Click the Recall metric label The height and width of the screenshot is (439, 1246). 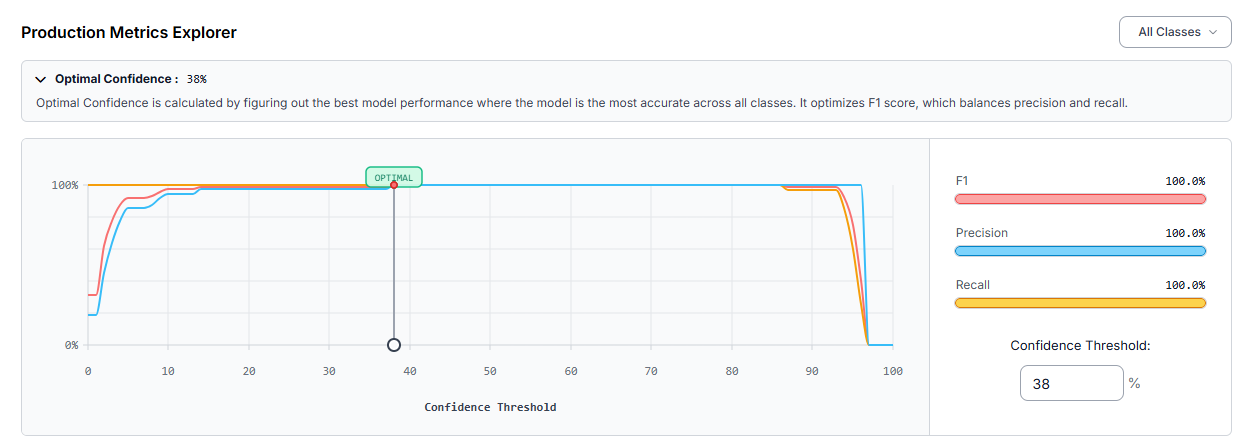tap(973, 285)
